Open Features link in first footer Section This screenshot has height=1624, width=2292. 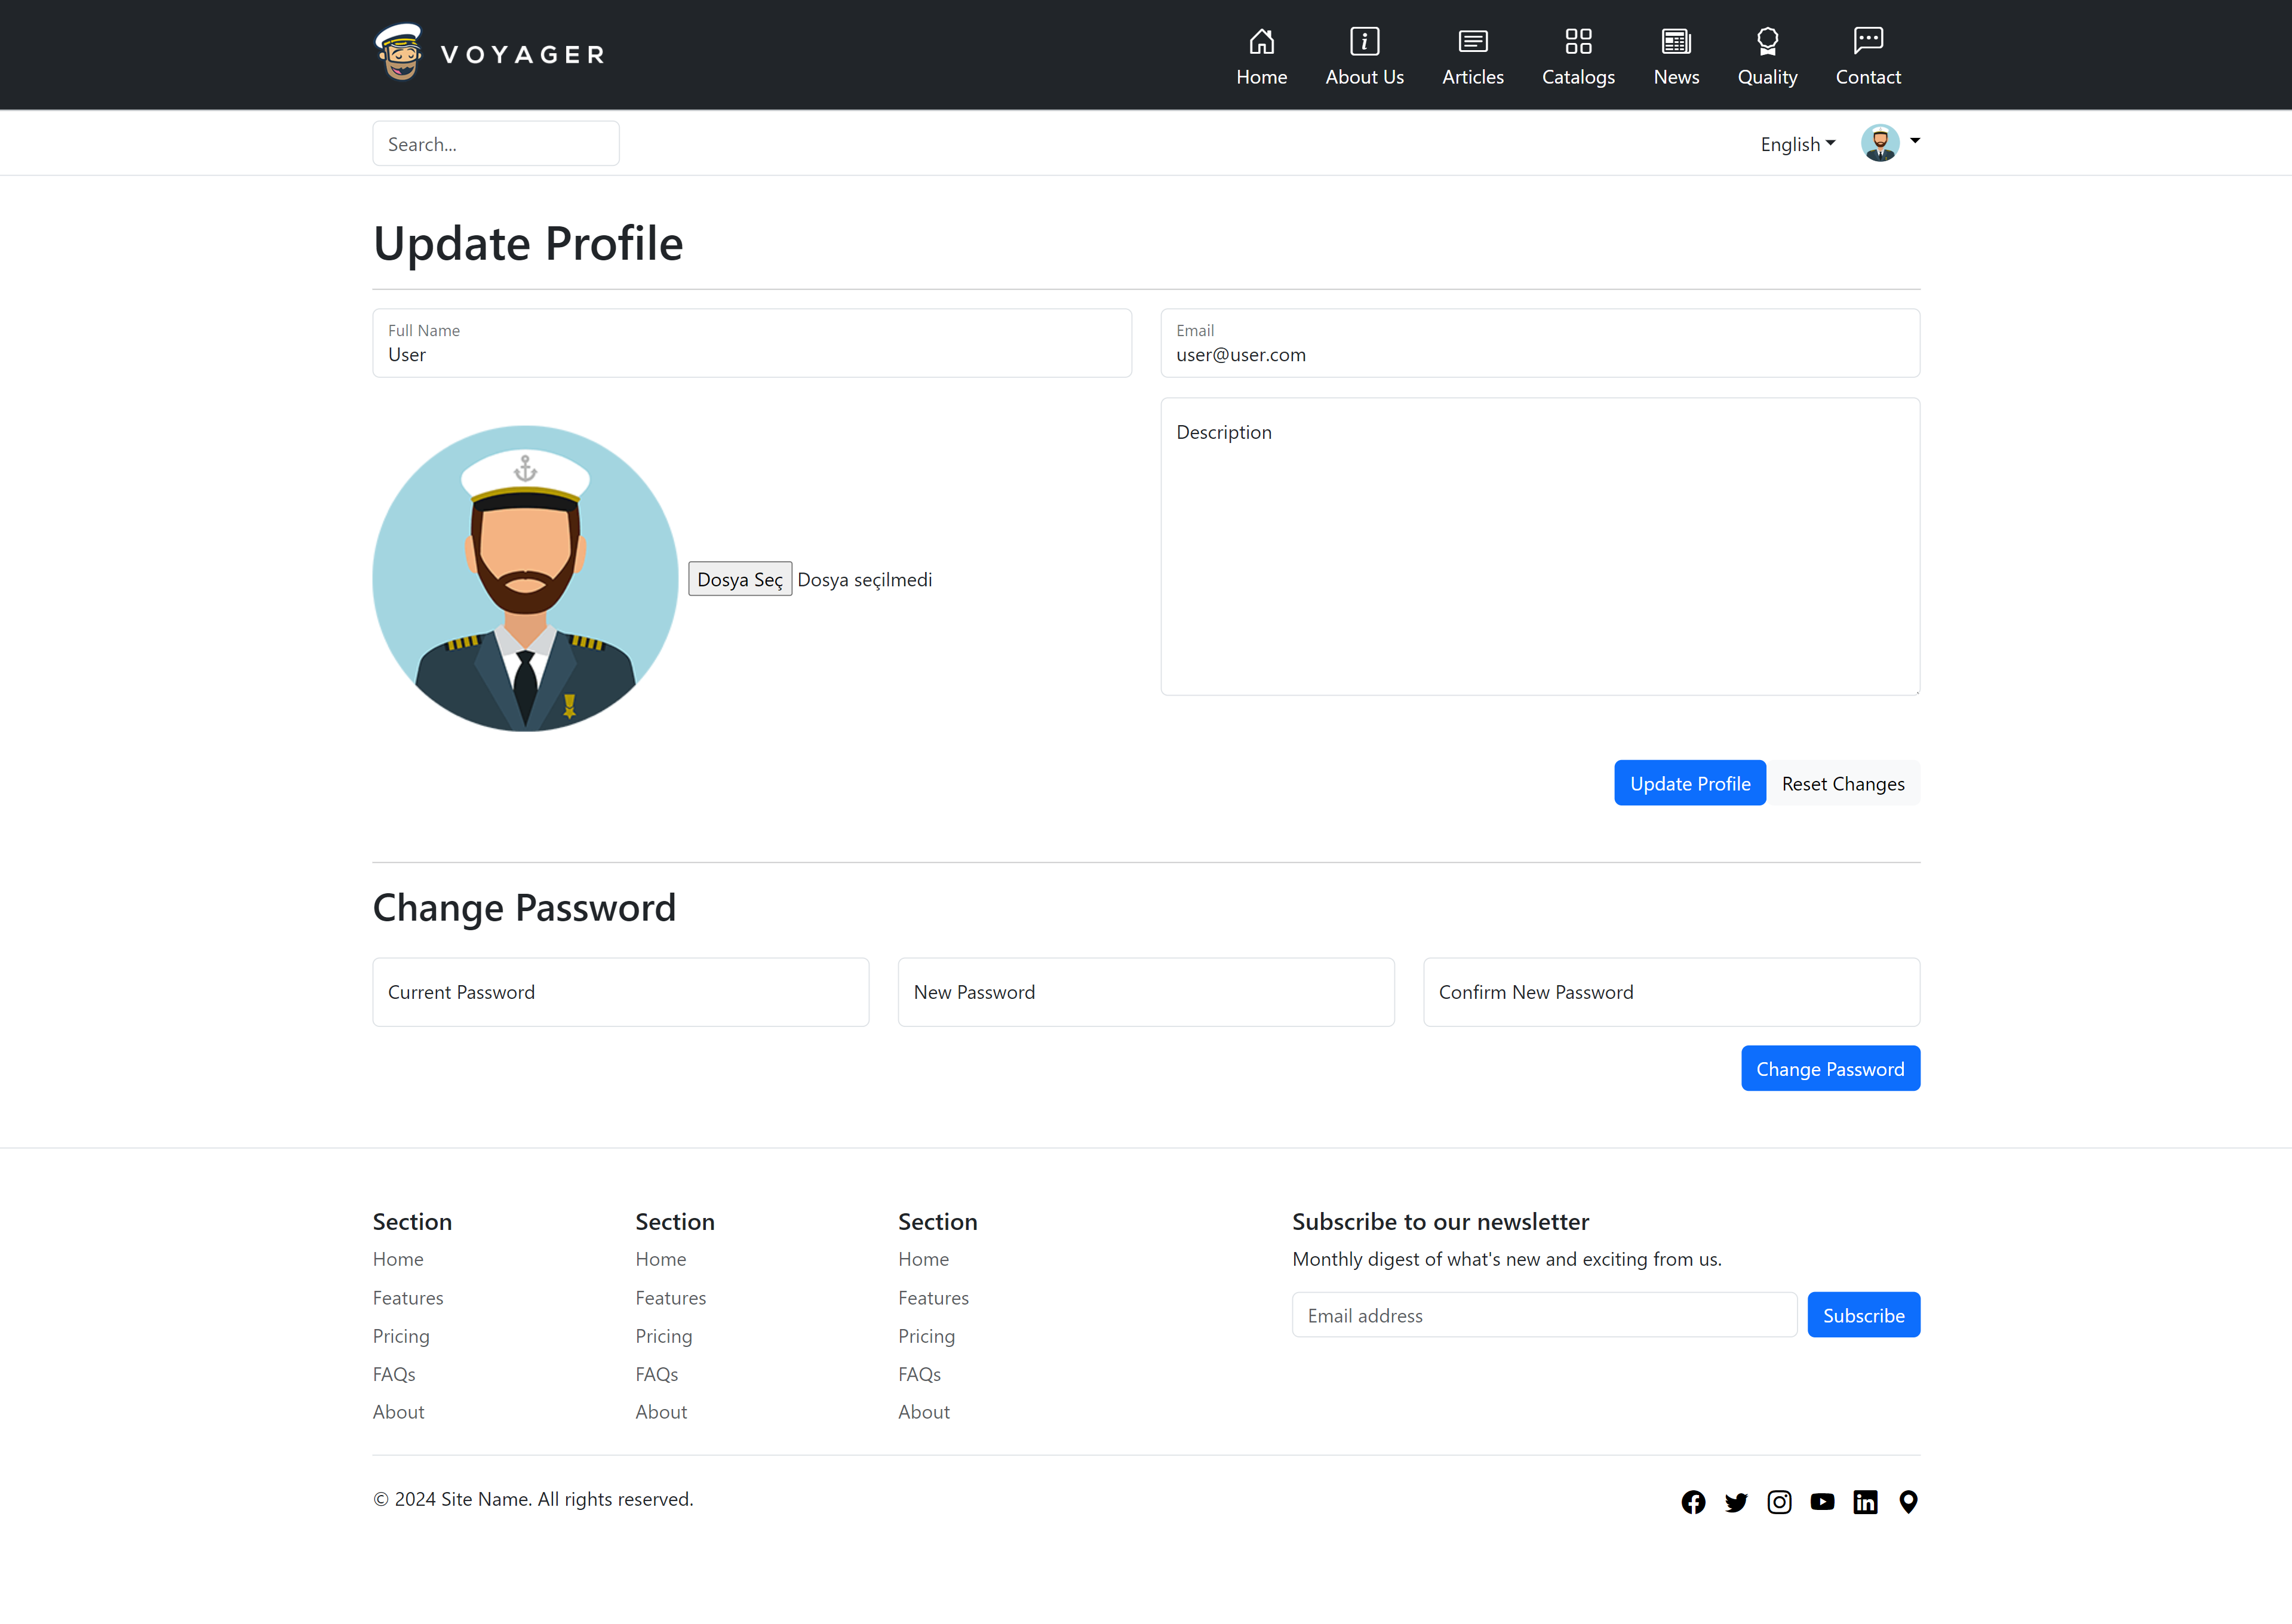click(407, 1297)
